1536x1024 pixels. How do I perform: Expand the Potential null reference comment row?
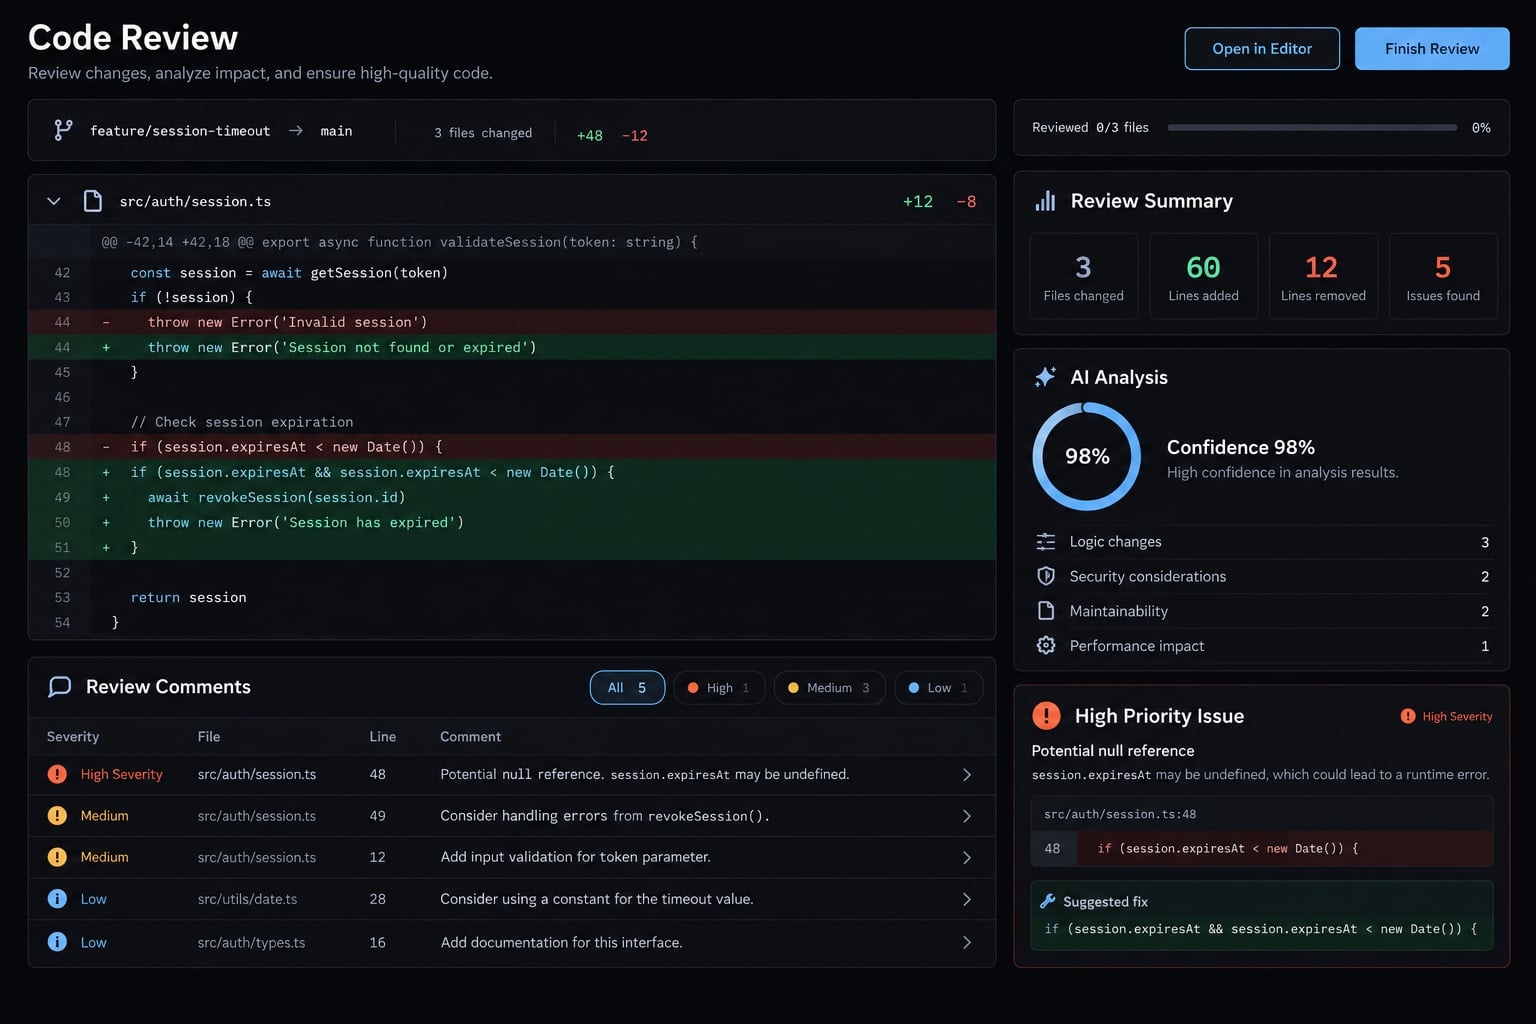click(967, 775)
